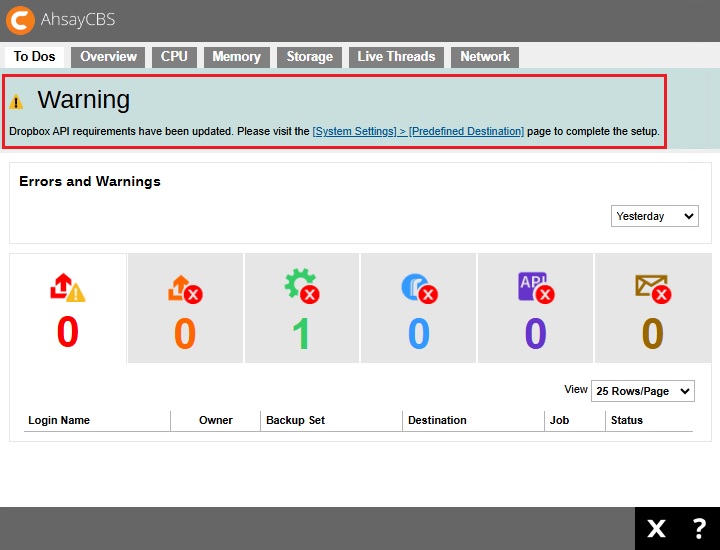
Task: Open the Memory tab
Action: 236,57
